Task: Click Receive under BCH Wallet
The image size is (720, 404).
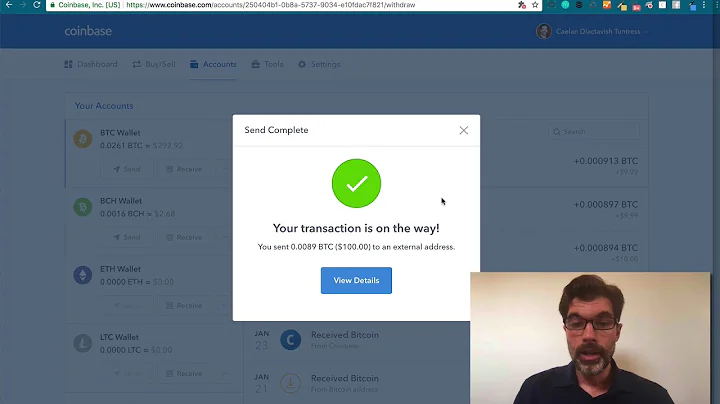Action: (x=184, y=237)
